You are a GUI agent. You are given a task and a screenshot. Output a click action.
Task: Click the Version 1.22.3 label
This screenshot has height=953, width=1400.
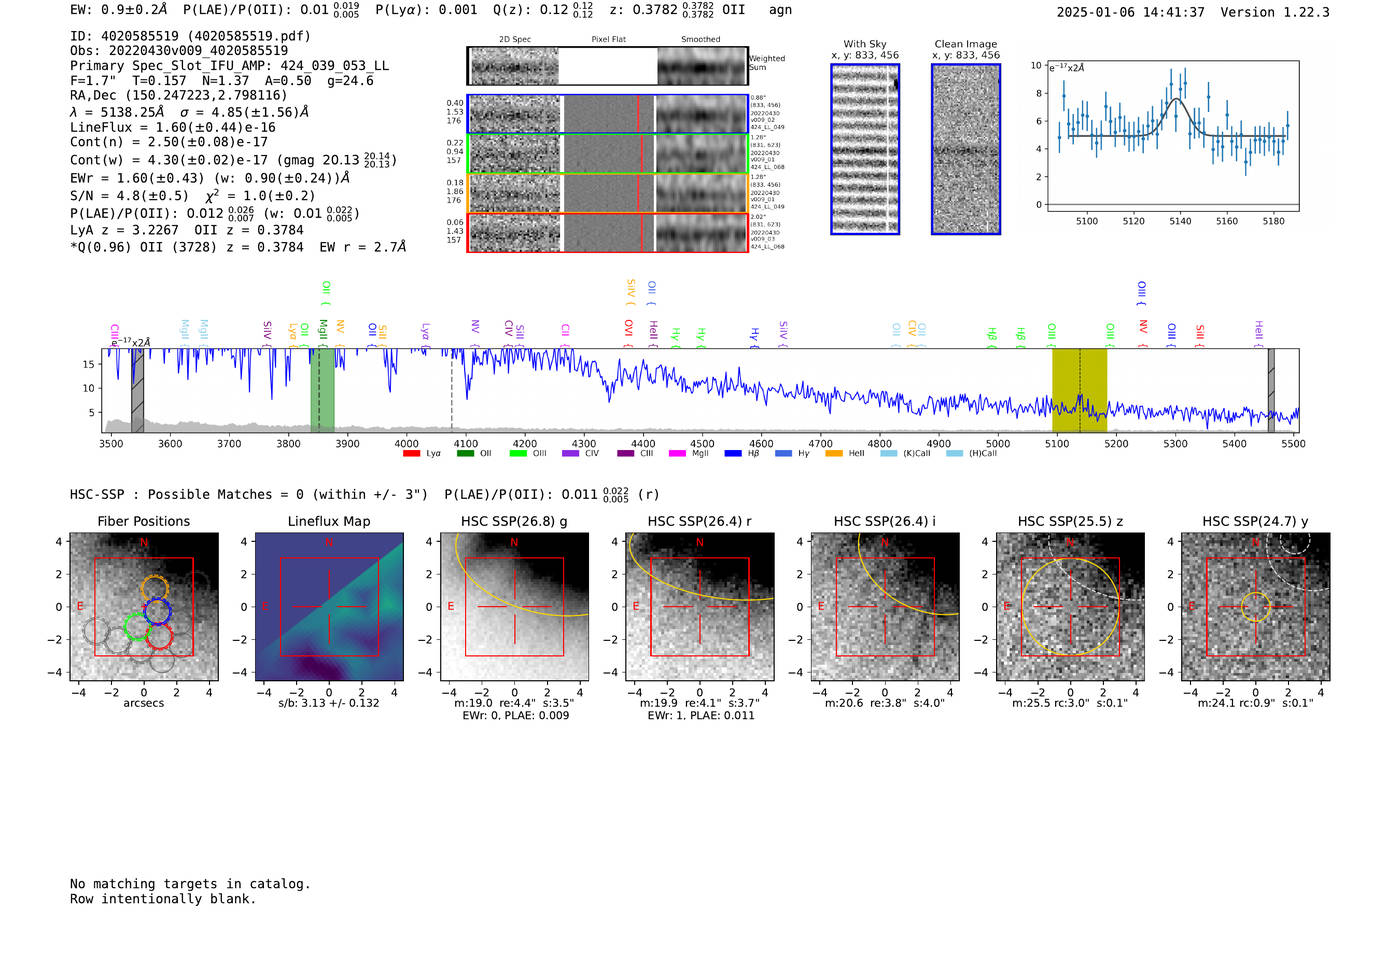(1275, 13)
